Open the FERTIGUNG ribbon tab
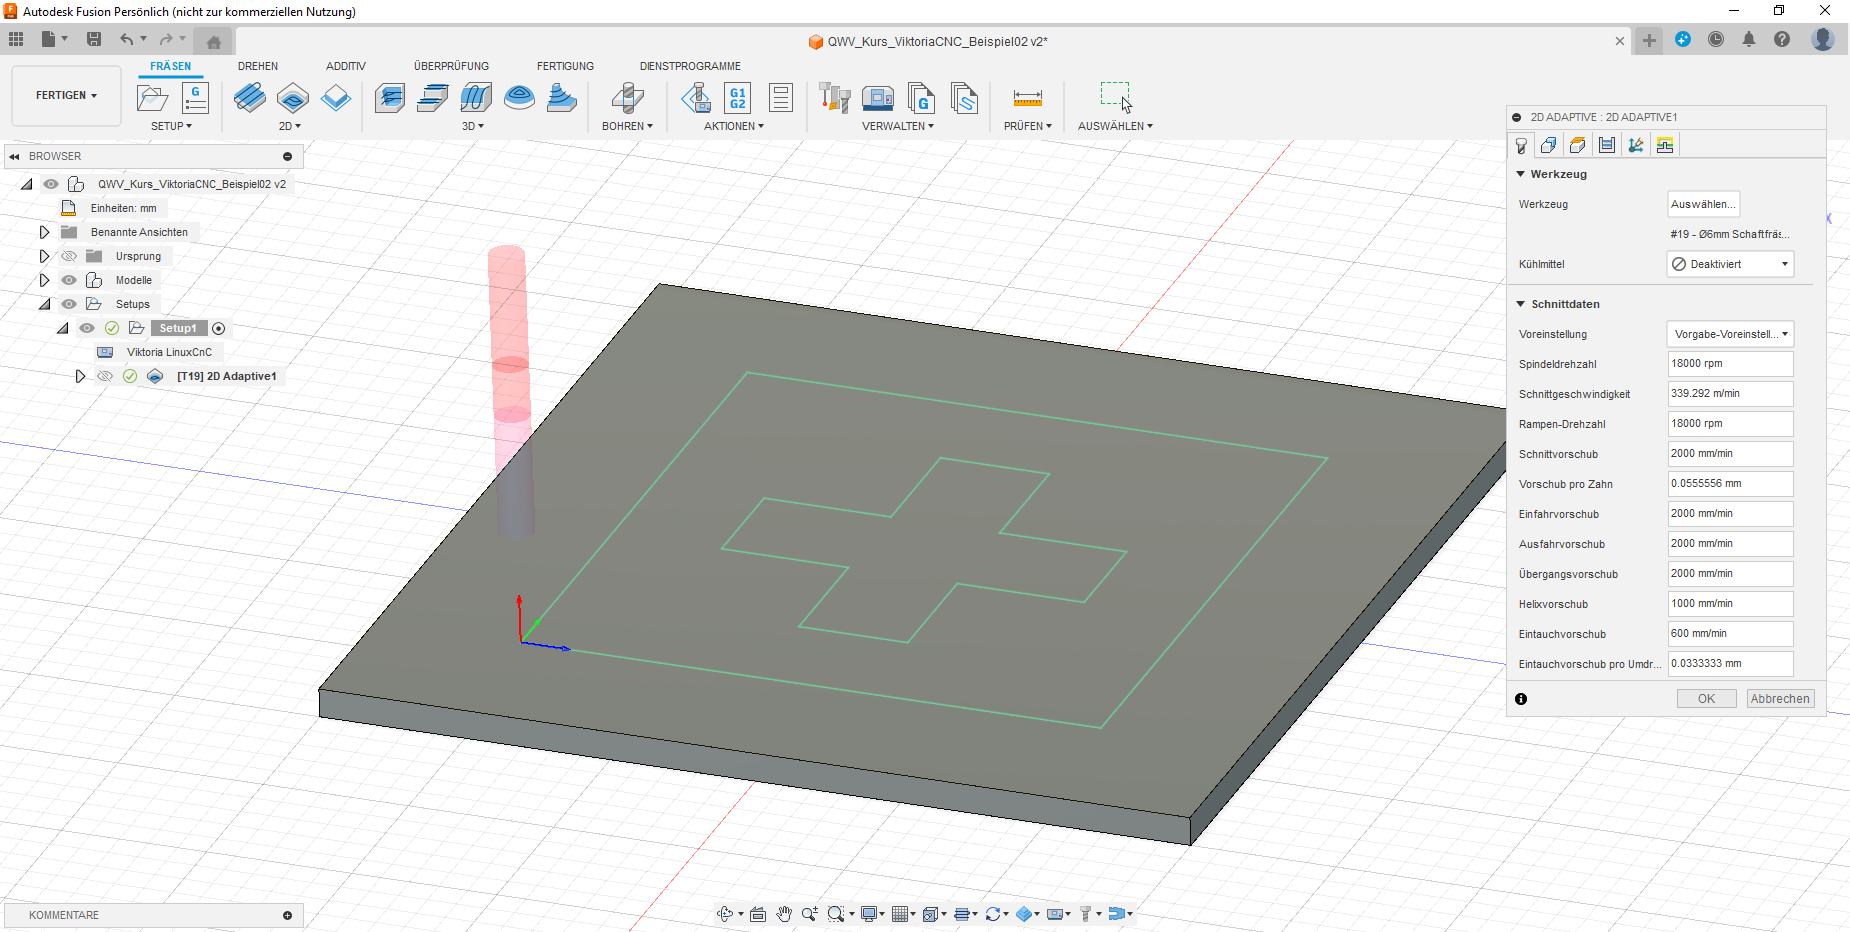The image size is (1850, 932). pos(565,66)
